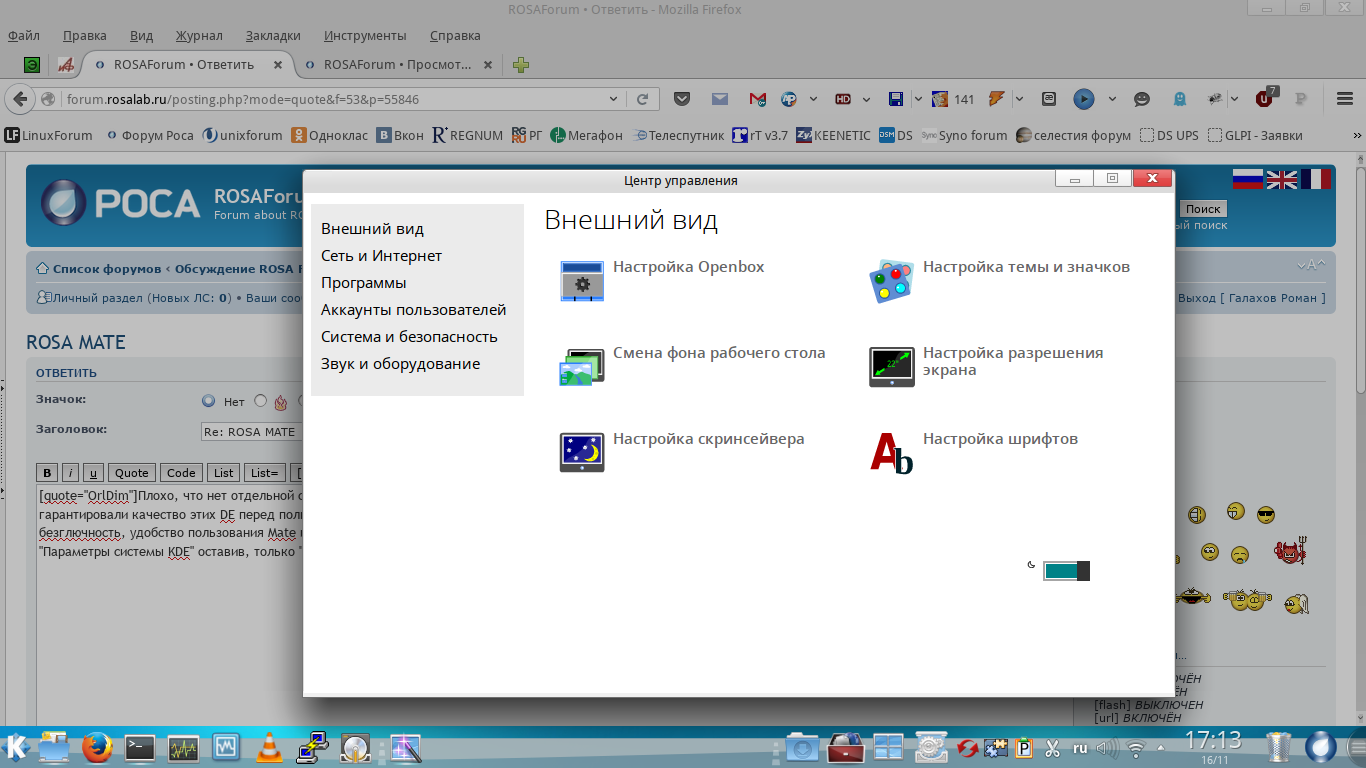Image resolution: width=1366 pixels, height=768 pixels.
Task: Open the theme and icons settings icon
Action: [891, 281]
